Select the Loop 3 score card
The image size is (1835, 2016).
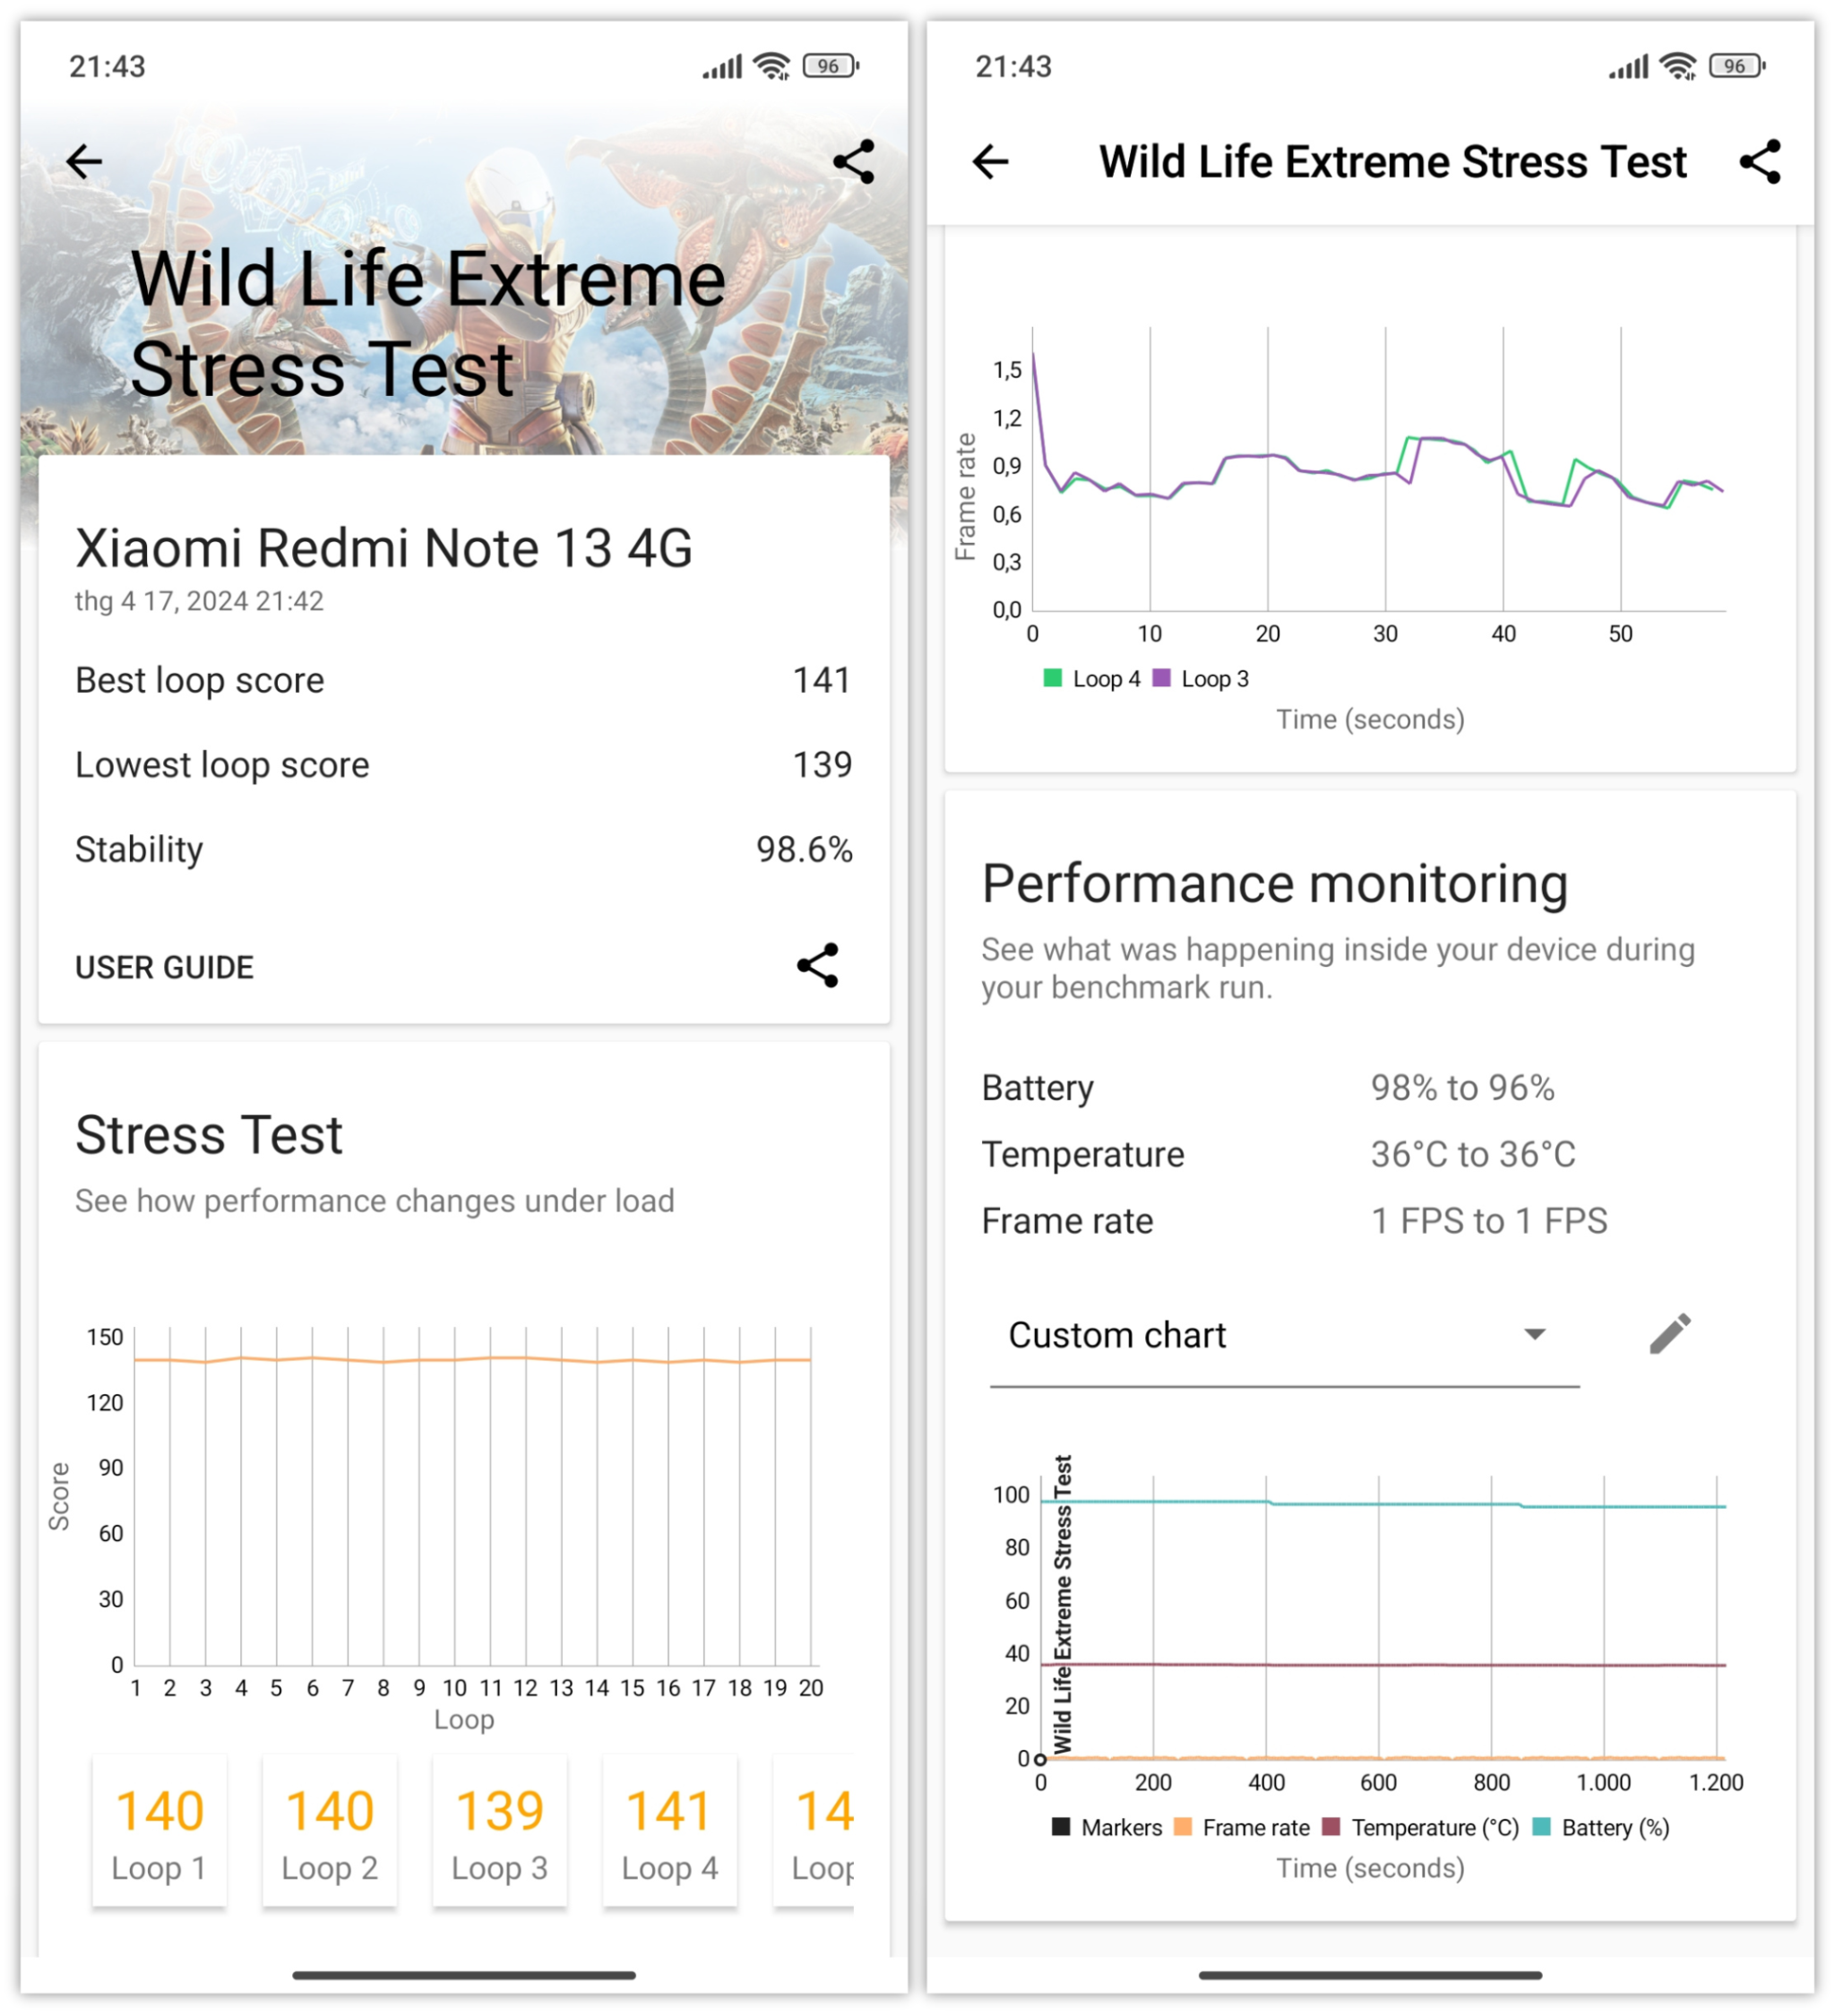[x=500, y=1831]
